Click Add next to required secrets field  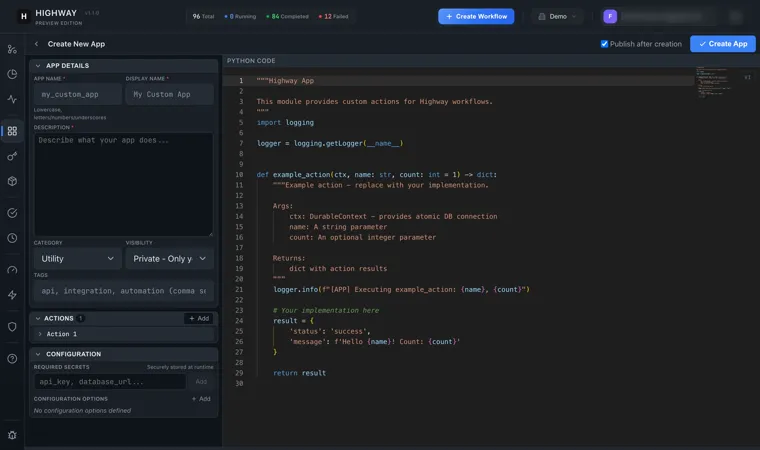(201, 382)
